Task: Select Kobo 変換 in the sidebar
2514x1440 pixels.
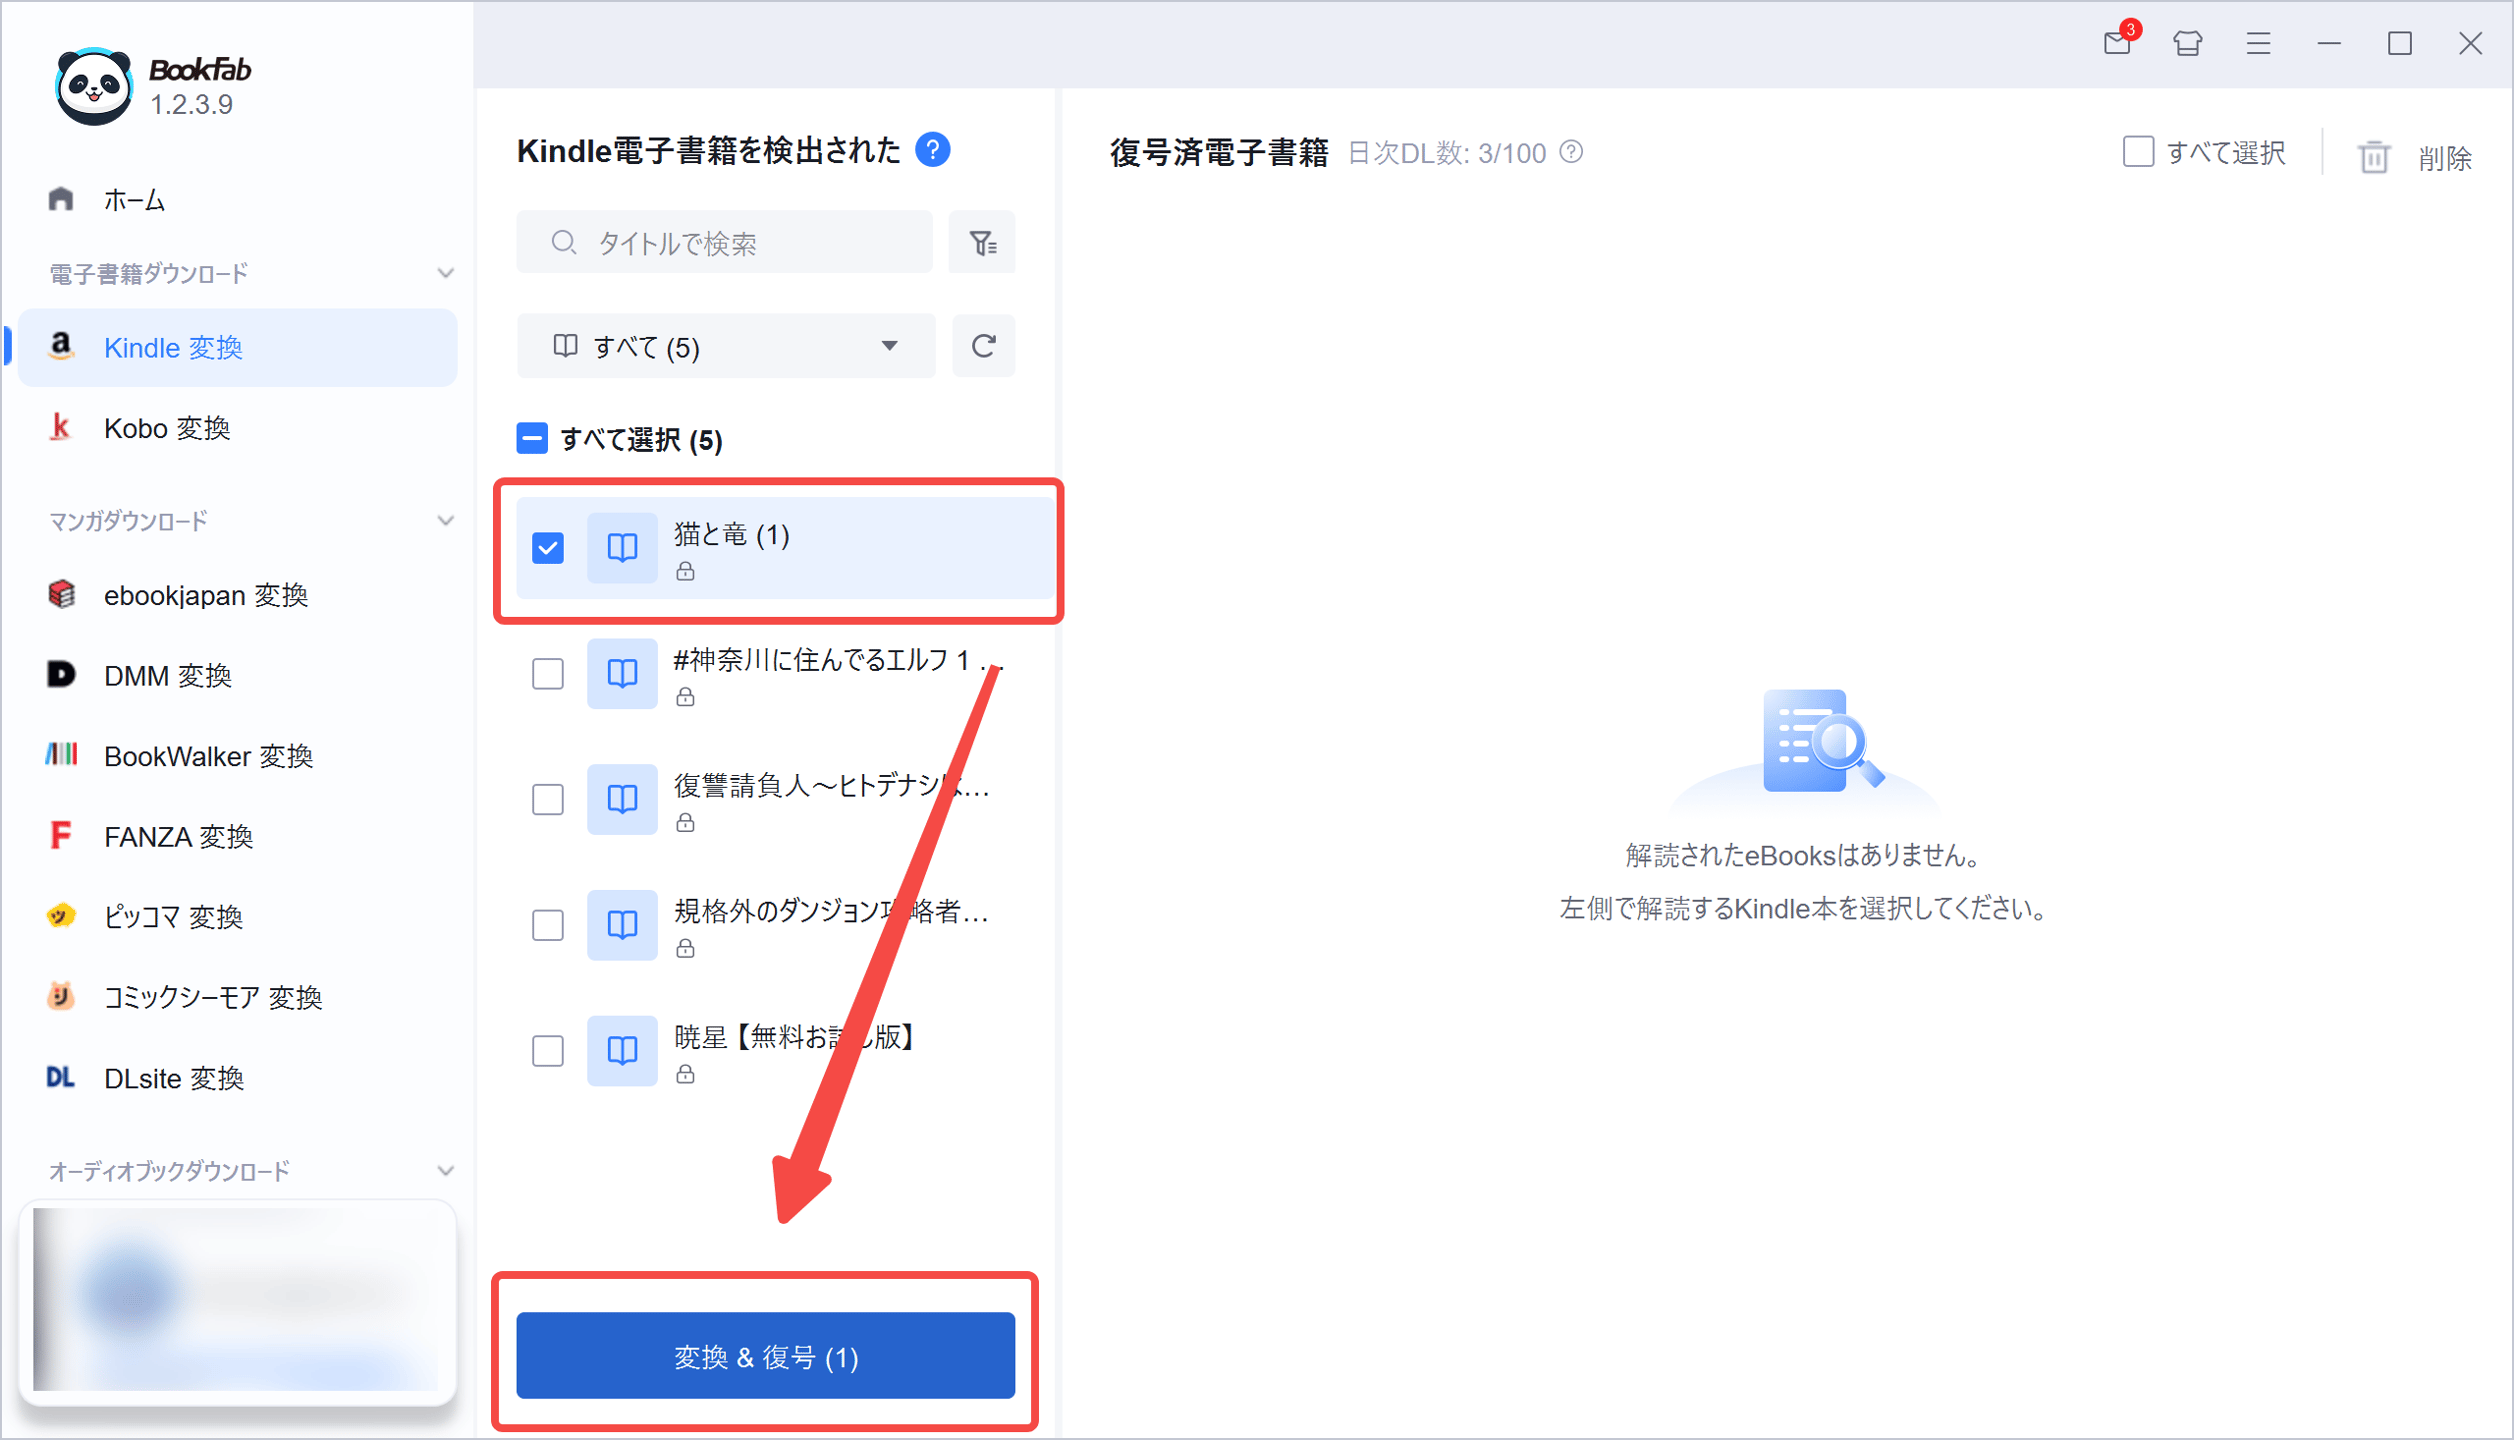Action: click(238, 428)
